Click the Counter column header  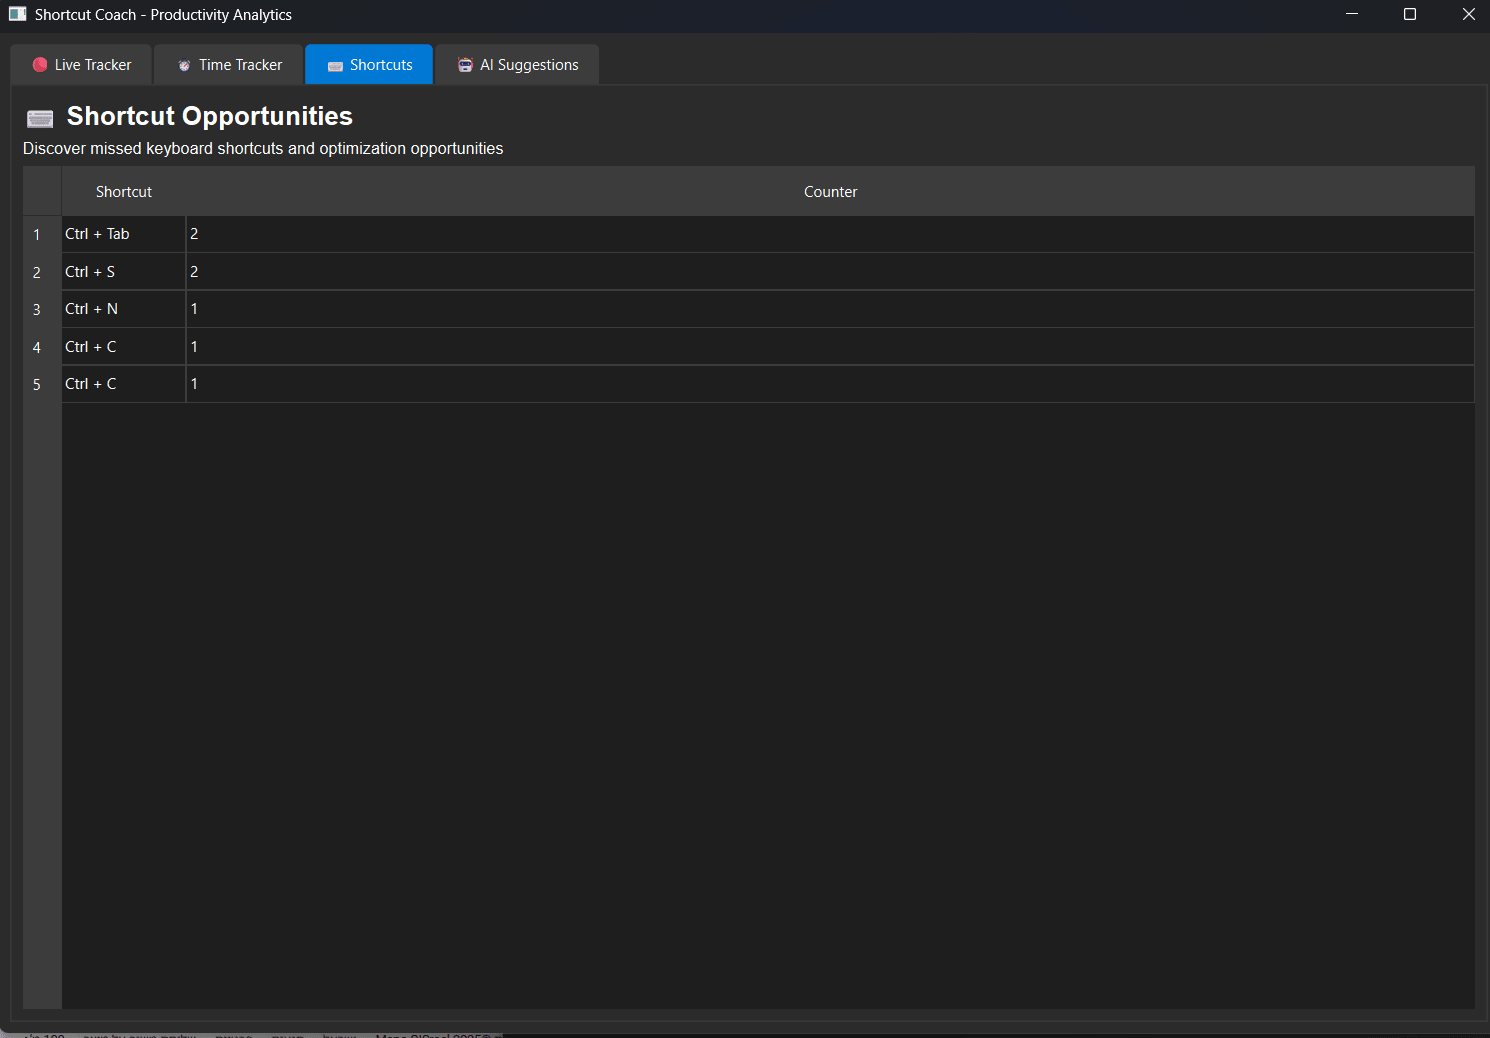[x=830, y=192]
